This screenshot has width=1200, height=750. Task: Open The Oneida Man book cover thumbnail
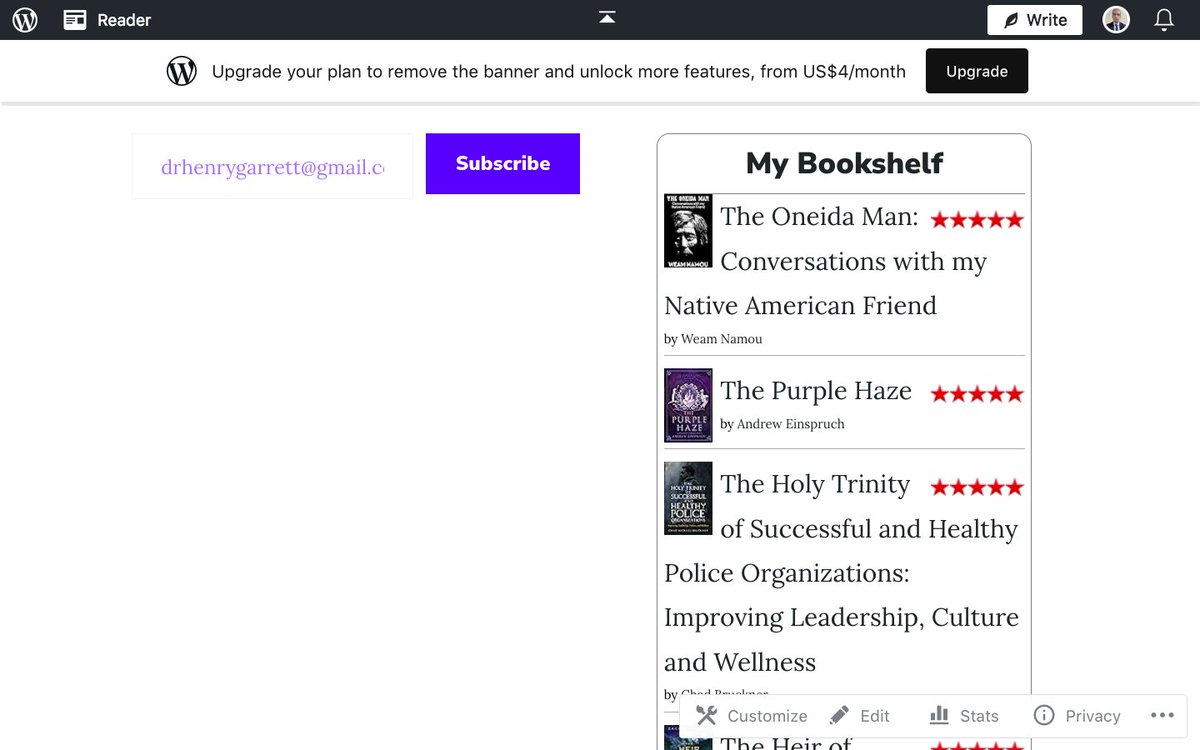coord(688,231)
